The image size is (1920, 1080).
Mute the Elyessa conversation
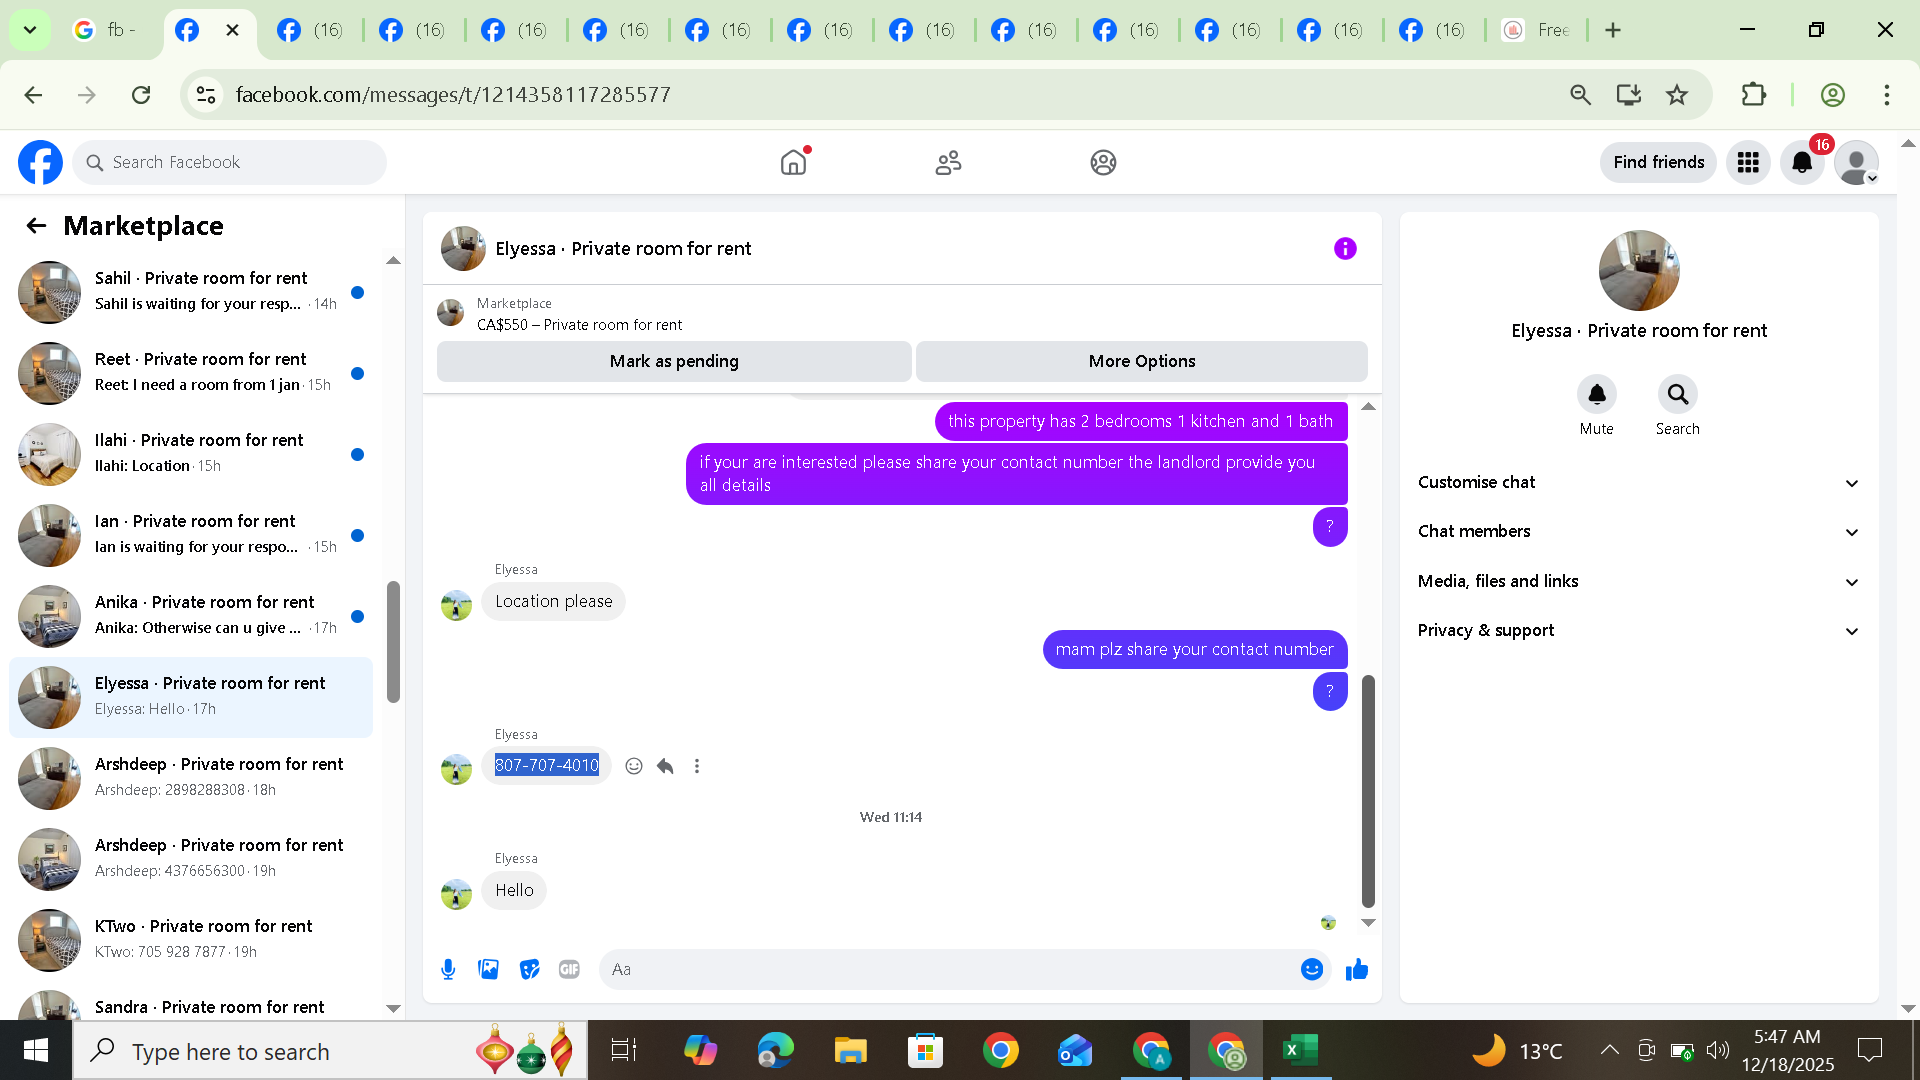click(x=1597, y=395)
